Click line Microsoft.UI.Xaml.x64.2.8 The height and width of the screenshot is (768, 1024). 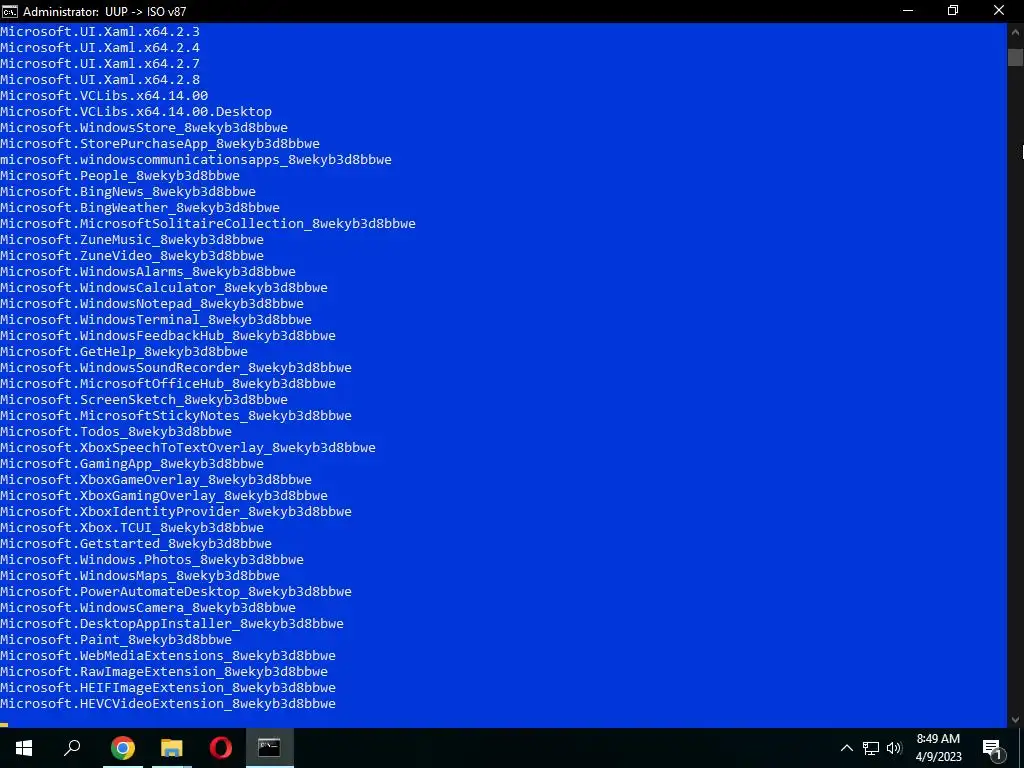pos(100,80)
